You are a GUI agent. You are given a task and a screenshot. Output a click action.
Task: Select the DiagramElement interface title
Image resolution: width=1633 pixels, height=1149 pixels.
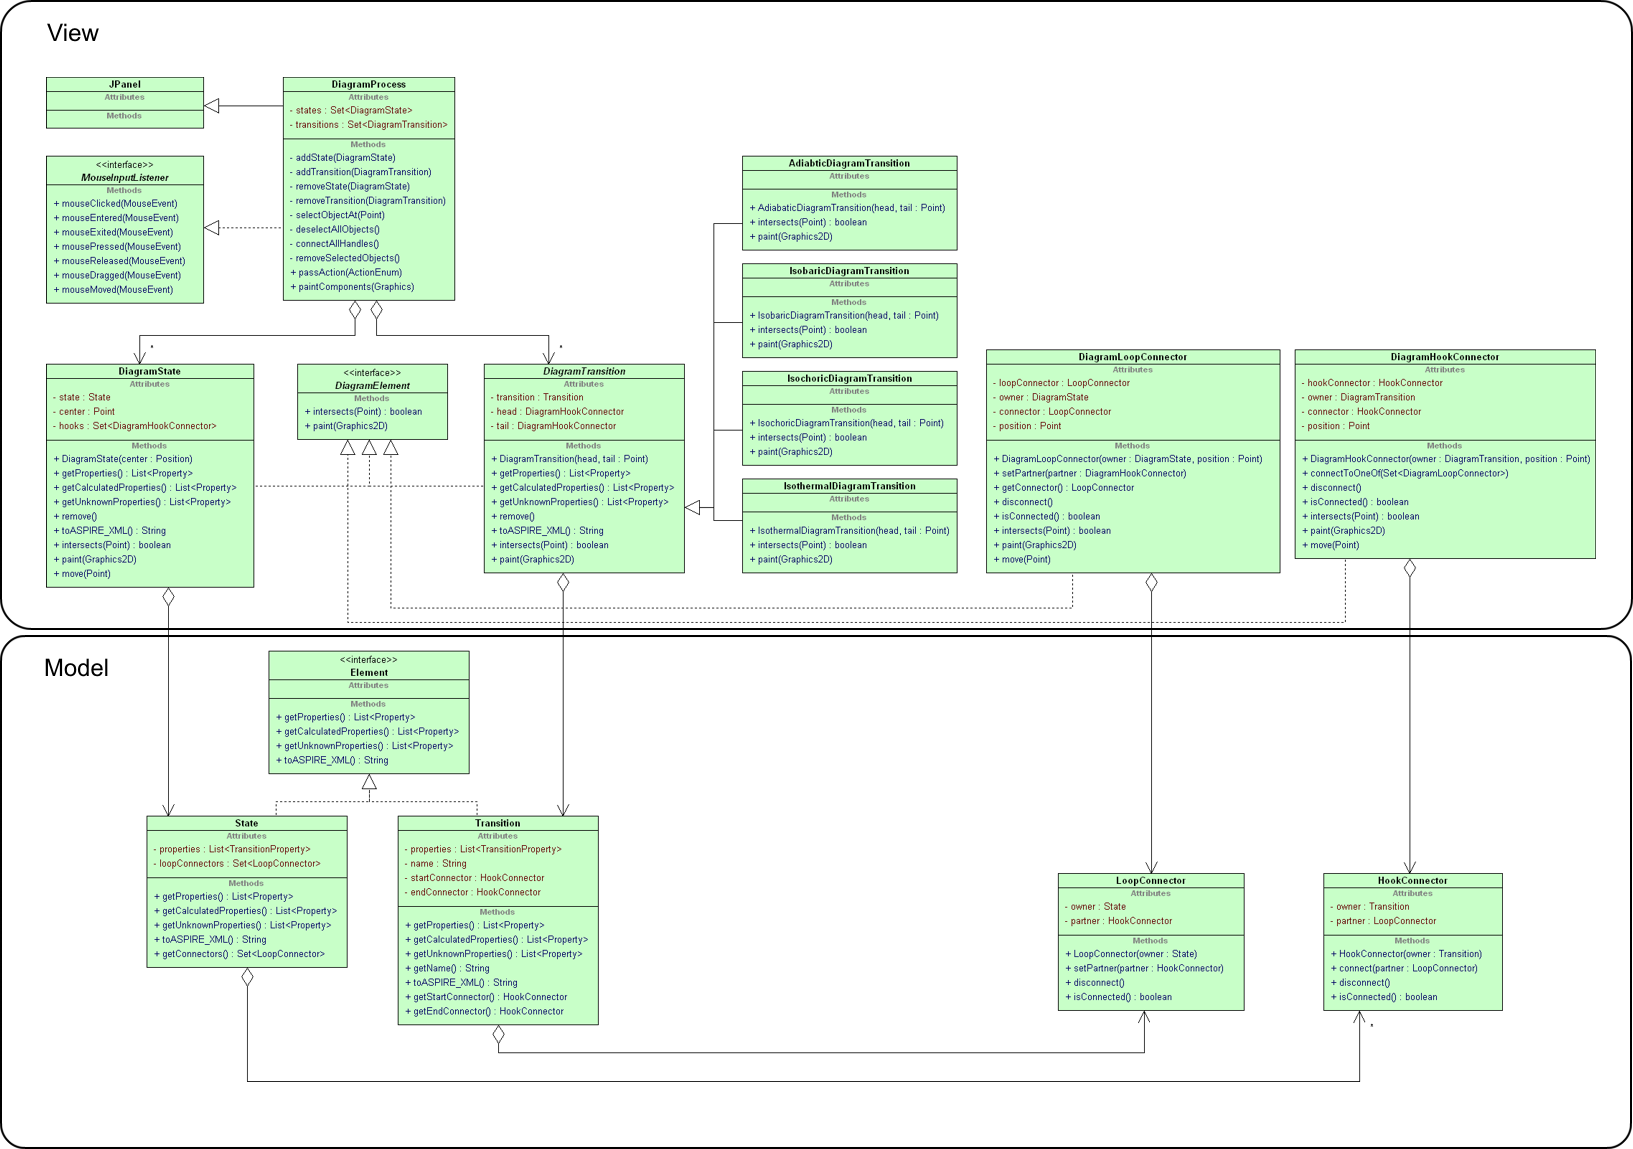[x=372, y=385]
